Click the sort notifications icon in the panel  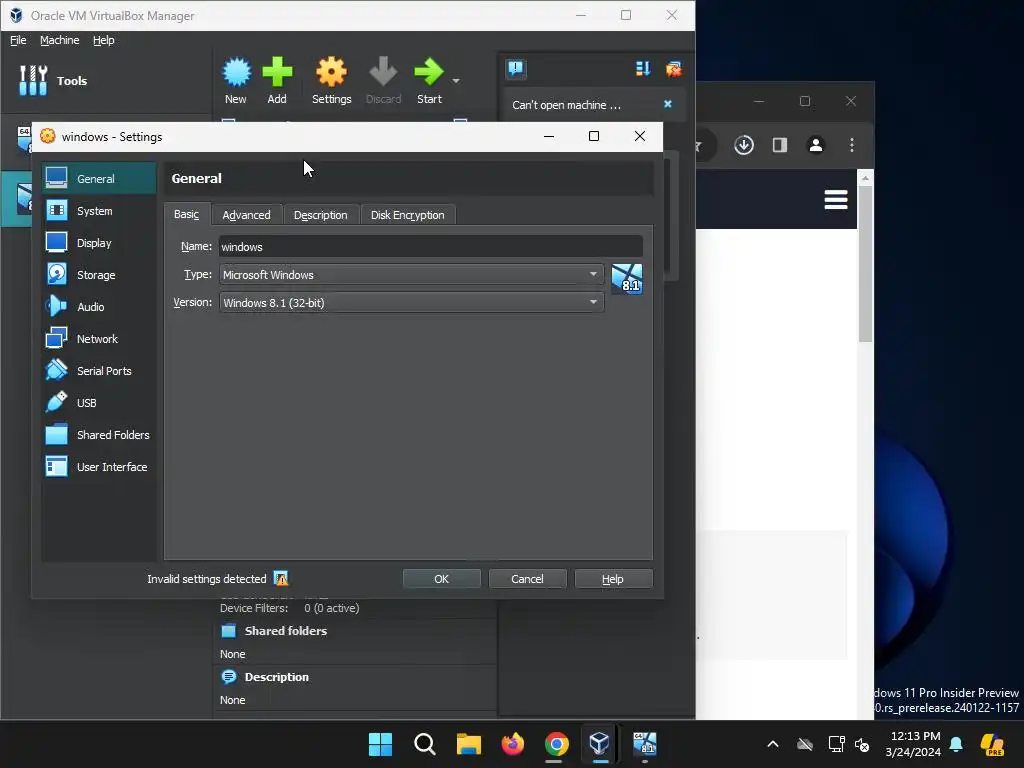[x=643, y=68]
